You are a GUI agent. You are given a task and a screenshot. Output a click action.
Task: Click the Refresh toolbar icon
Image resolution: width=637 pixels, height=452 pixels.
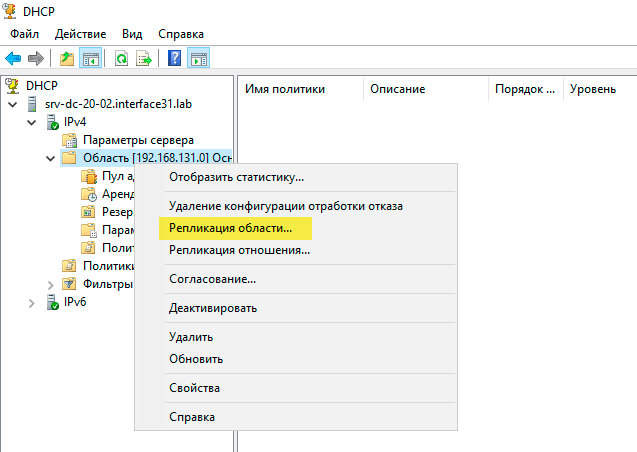point(121,58)
